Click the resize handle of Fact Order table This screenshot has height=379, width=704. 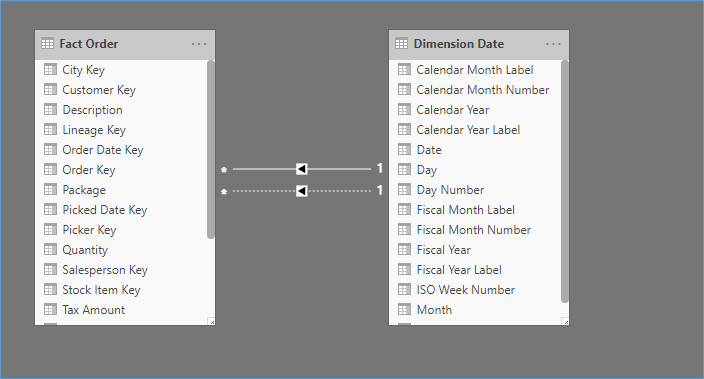pos(211,322)
